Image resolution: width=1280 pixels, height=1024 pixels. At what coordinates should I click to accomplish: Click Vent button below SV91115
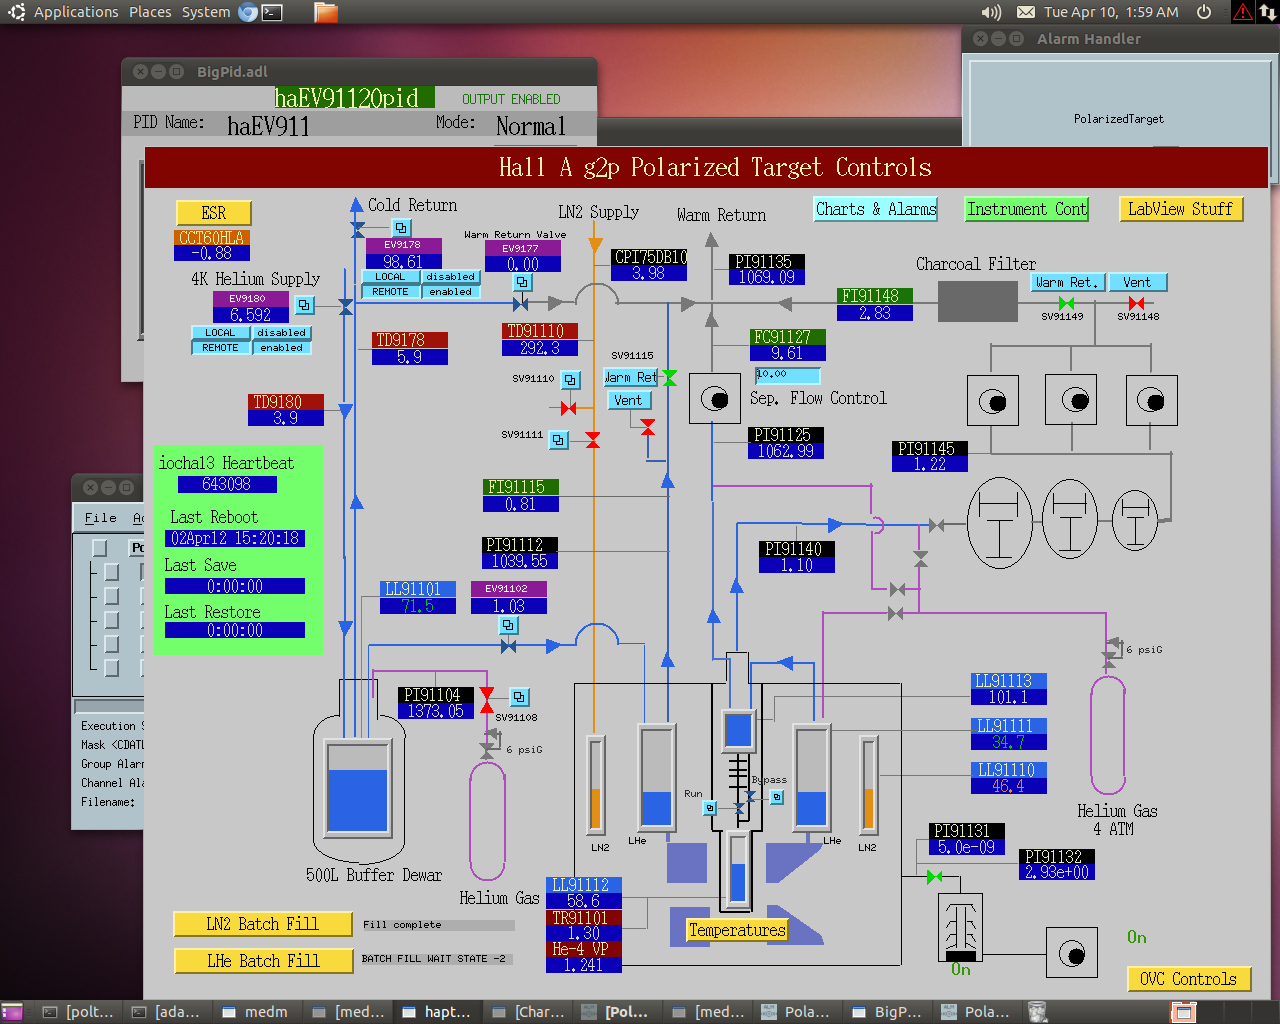tap(629, 400)
